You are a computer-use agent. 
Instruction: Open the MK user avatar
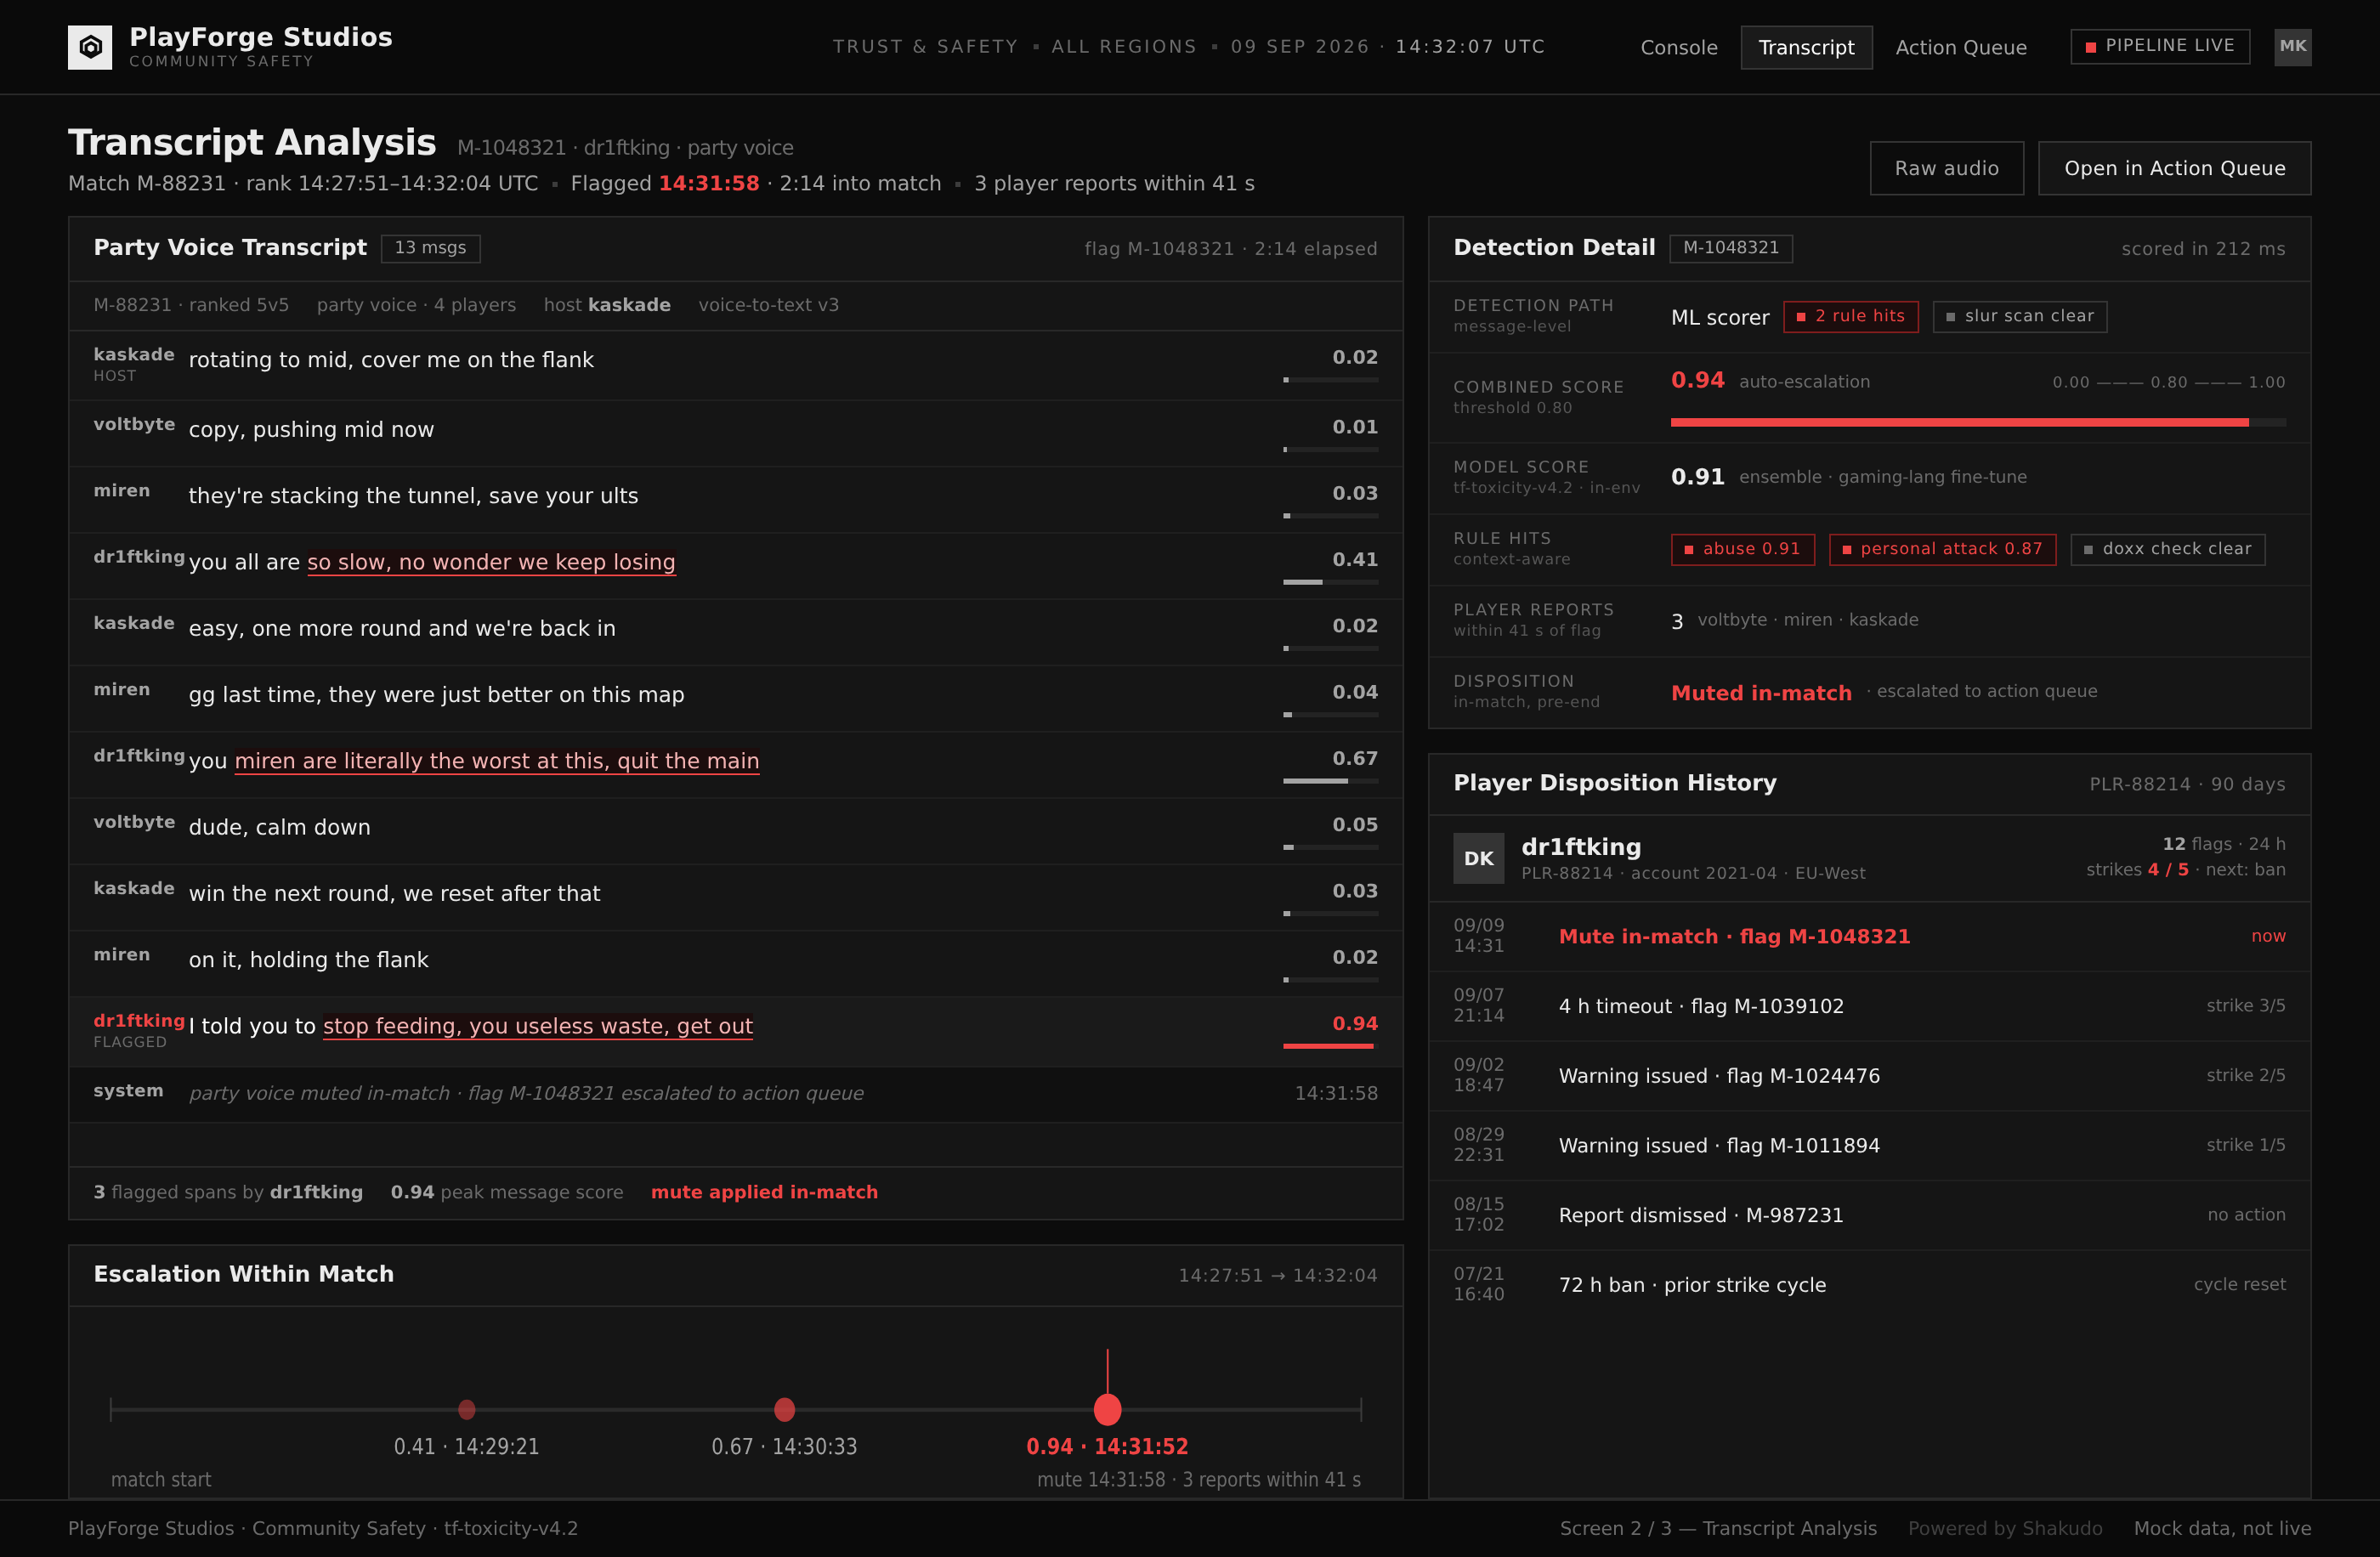point(2292,47)
